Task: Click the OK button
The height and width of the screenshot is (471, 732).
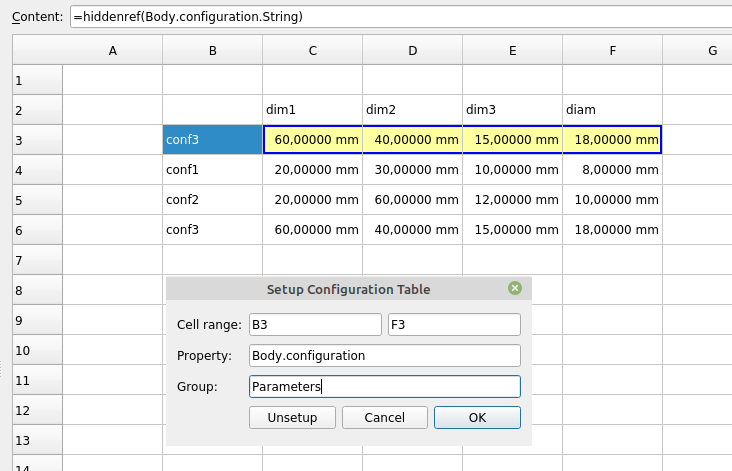Action: pos(477,418)
